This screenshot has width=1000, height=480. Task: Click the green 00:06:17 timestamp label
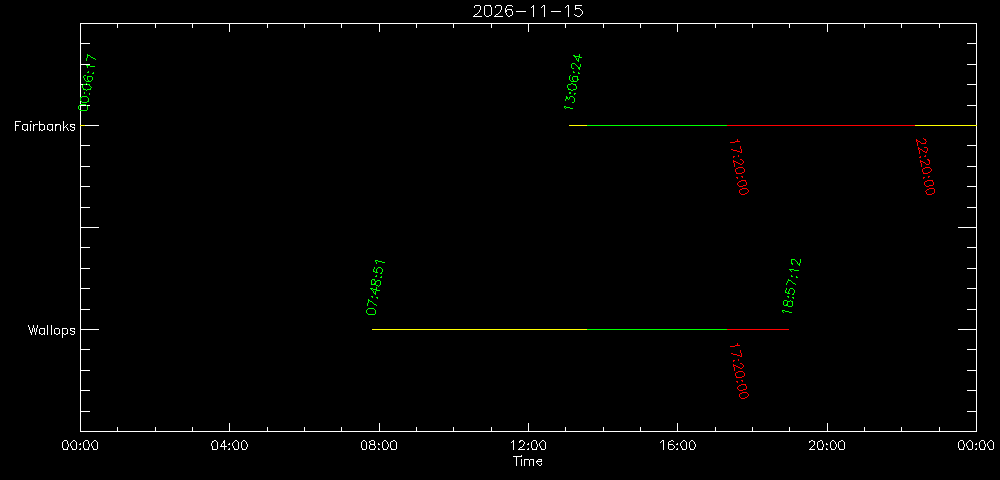pyautogui.click(x=88, y=84)
